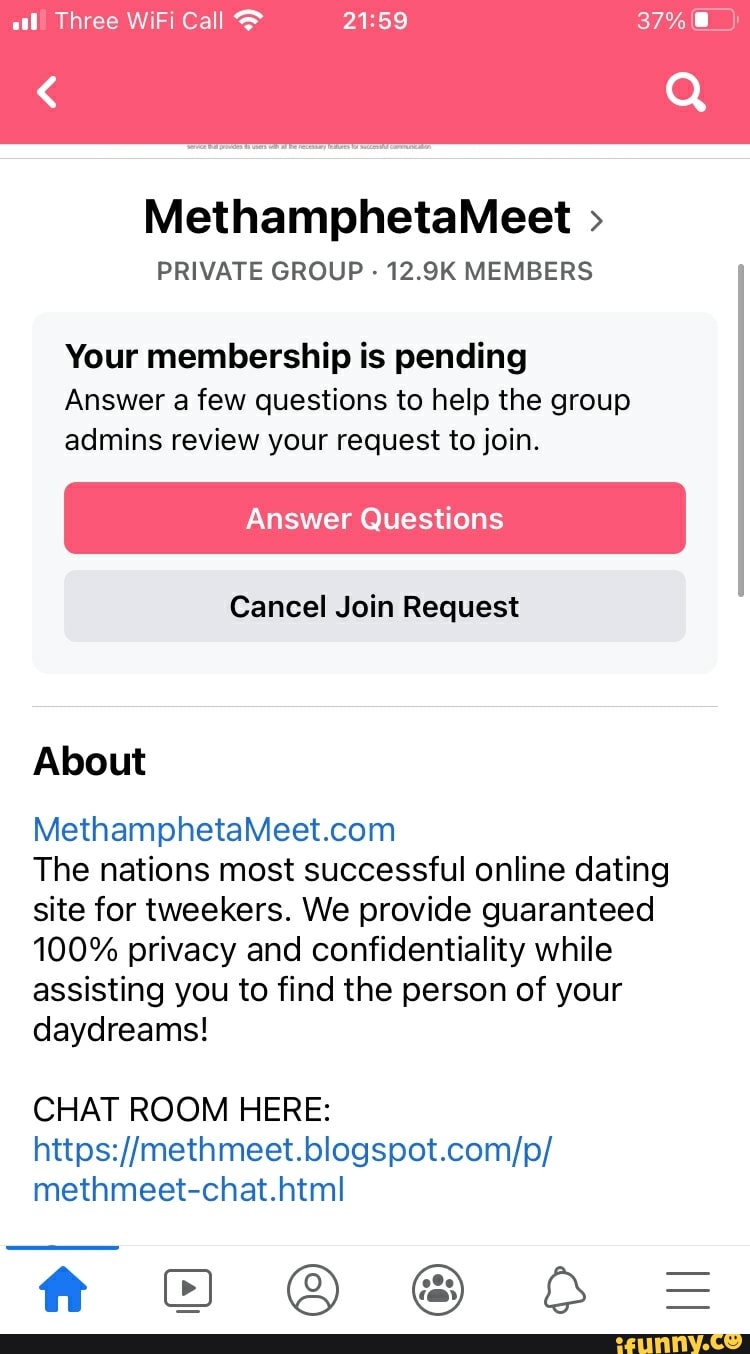Expand group details chevron beside title
The image size is (750, 1354).
(596, 220)
